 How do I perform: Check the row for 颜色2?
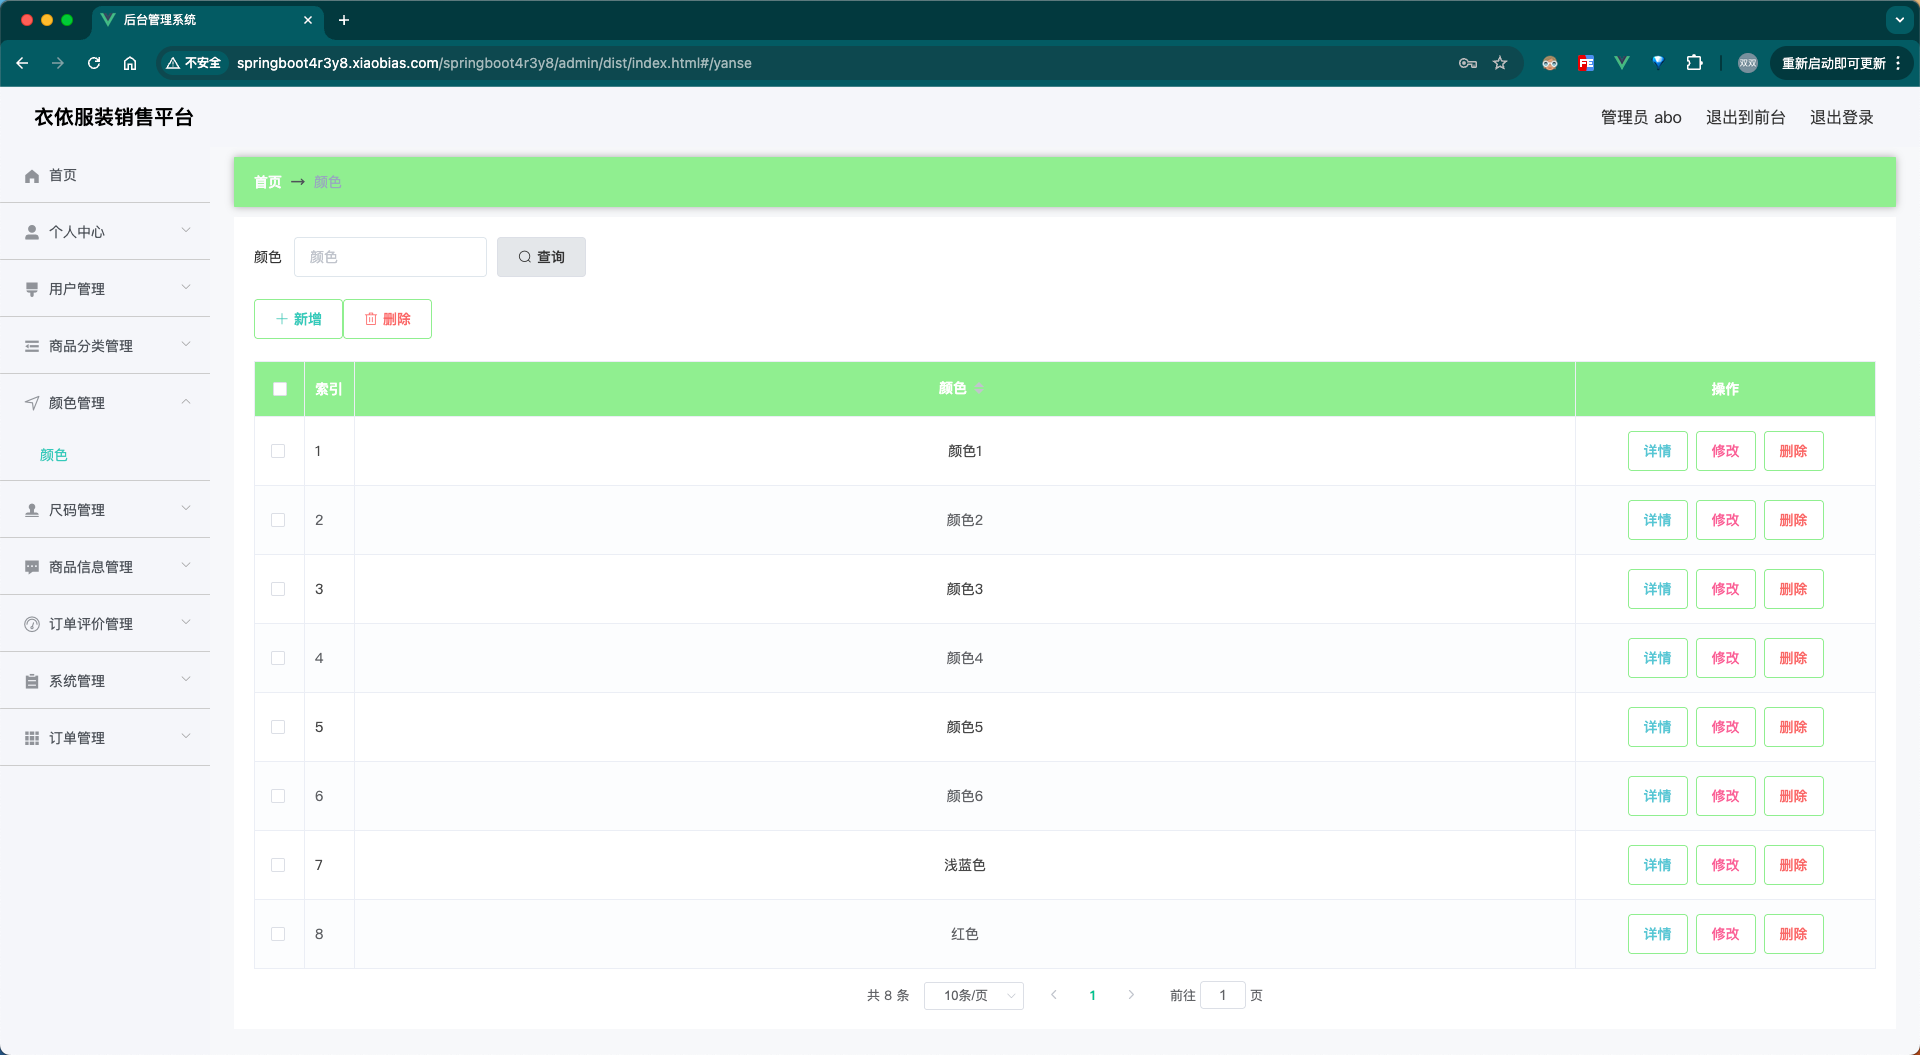[278, 520]
